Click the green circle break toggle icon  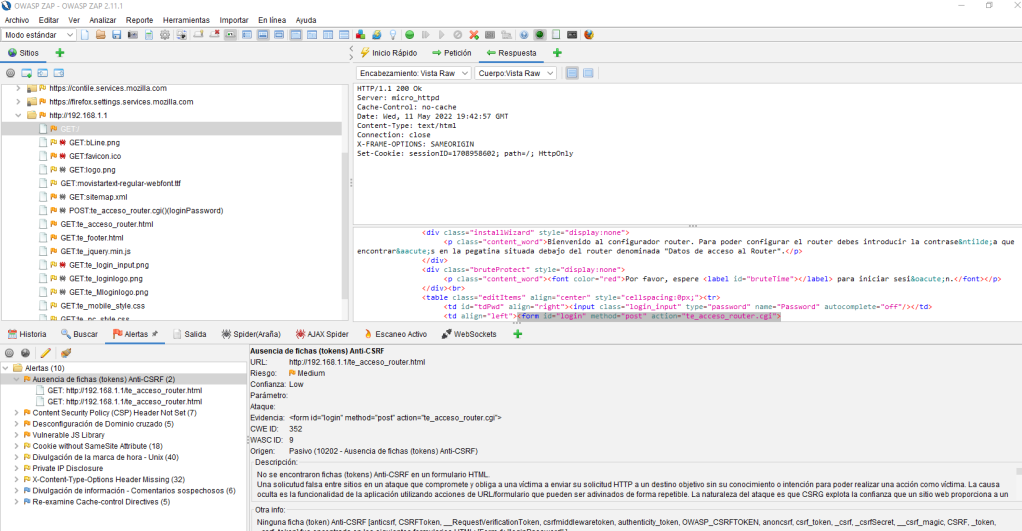click(409, 35)
